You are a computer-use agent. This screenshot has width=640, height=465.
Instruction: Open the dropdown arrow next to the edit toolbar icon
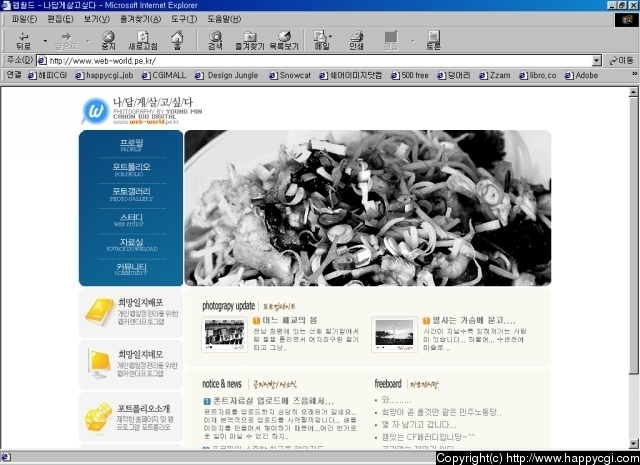click(412, 41)
